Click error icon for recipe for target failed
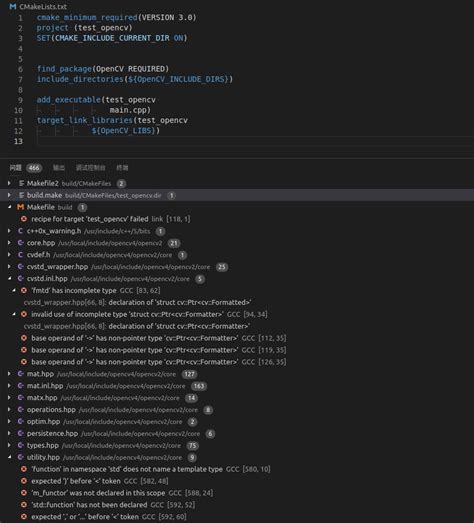Image resolution: width=474 pixels, height=523 pixels. click(24, 219)
